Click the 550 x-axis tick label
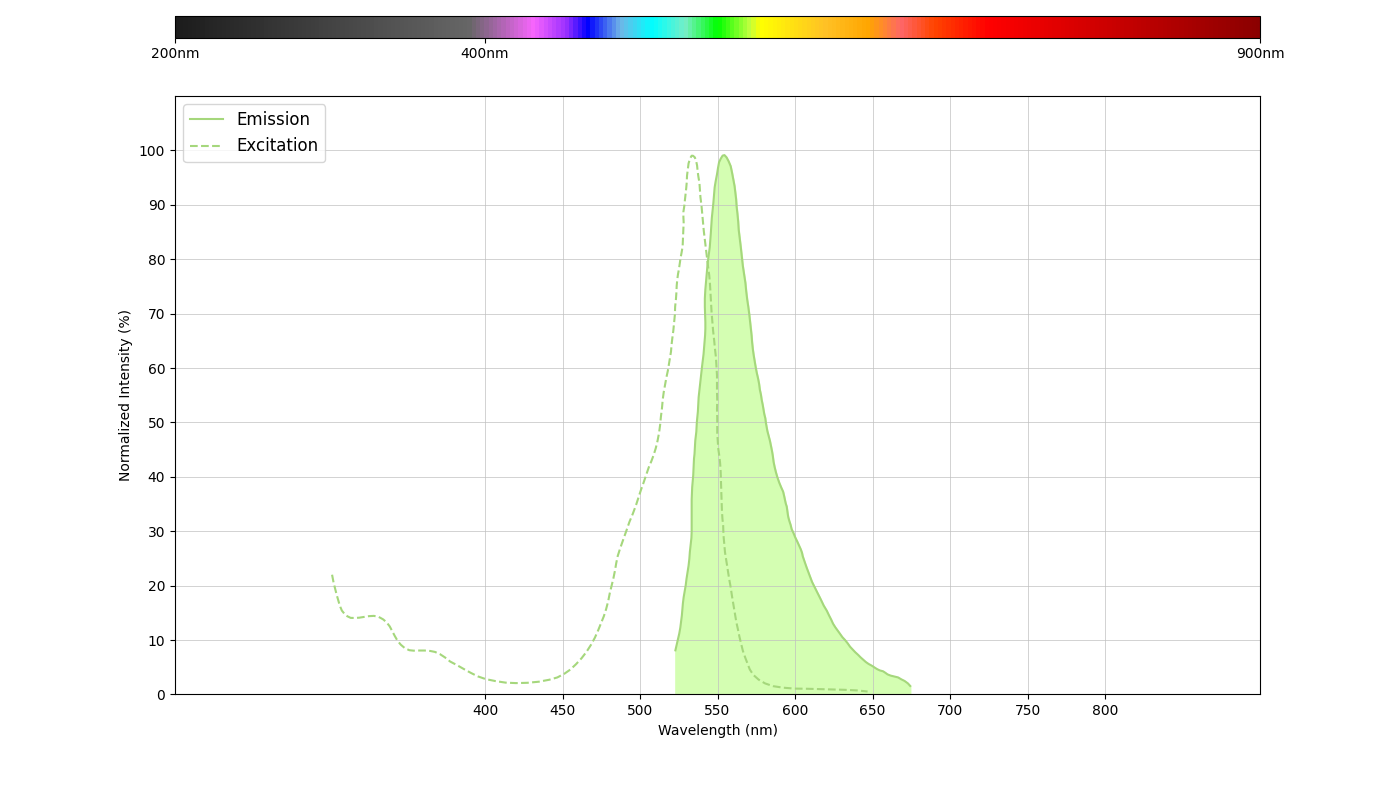 tap(718, 710)
